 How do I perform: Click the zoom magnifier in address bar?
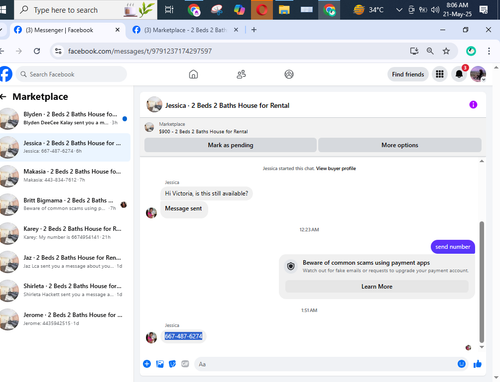(x=430, y=51)
